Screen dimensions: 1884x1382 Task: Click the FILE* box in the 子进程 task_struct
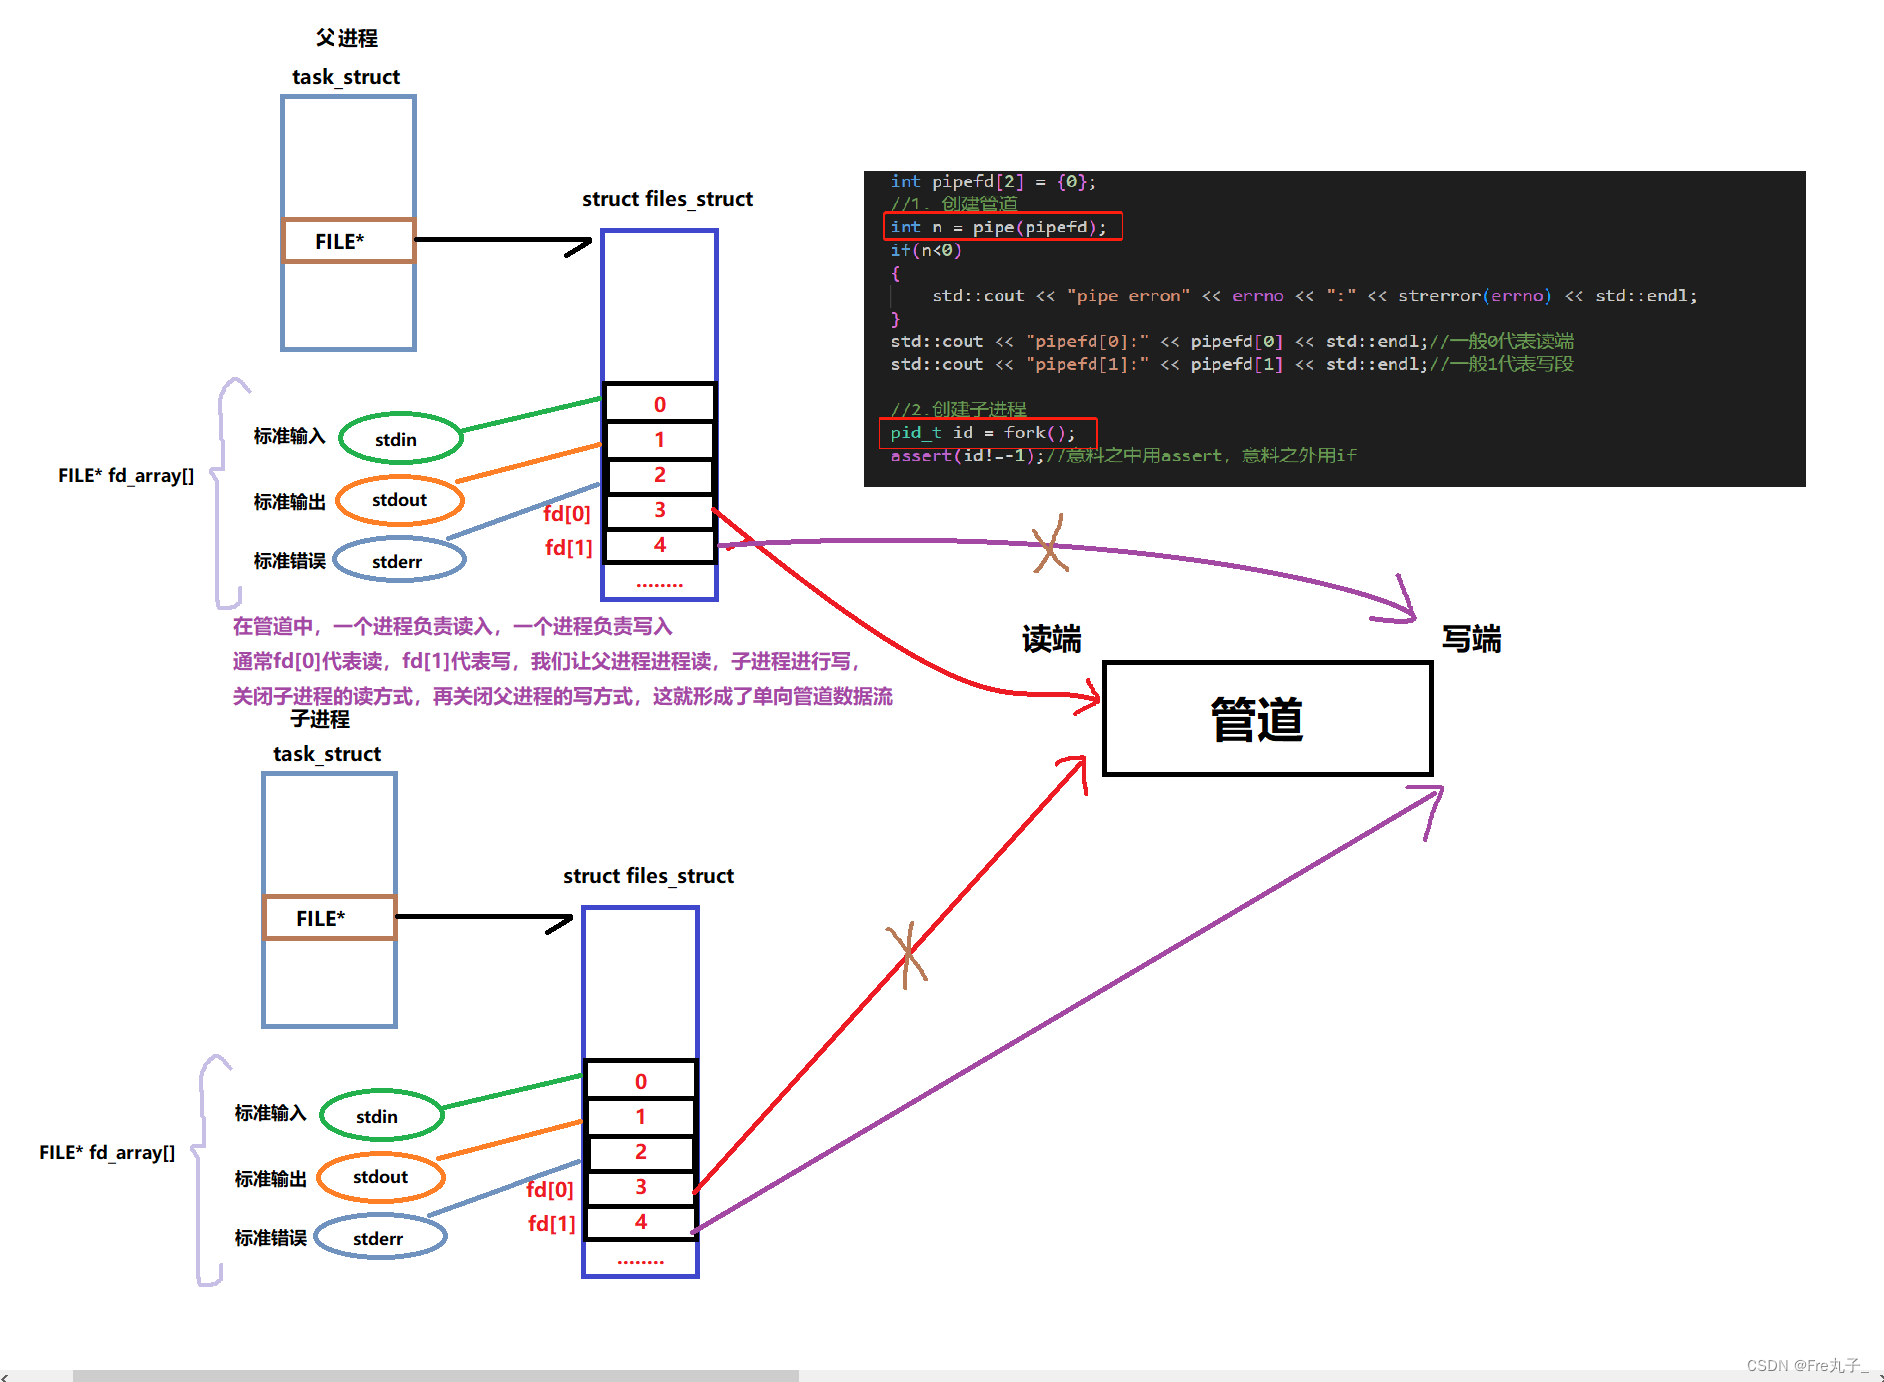pos(330,918)
